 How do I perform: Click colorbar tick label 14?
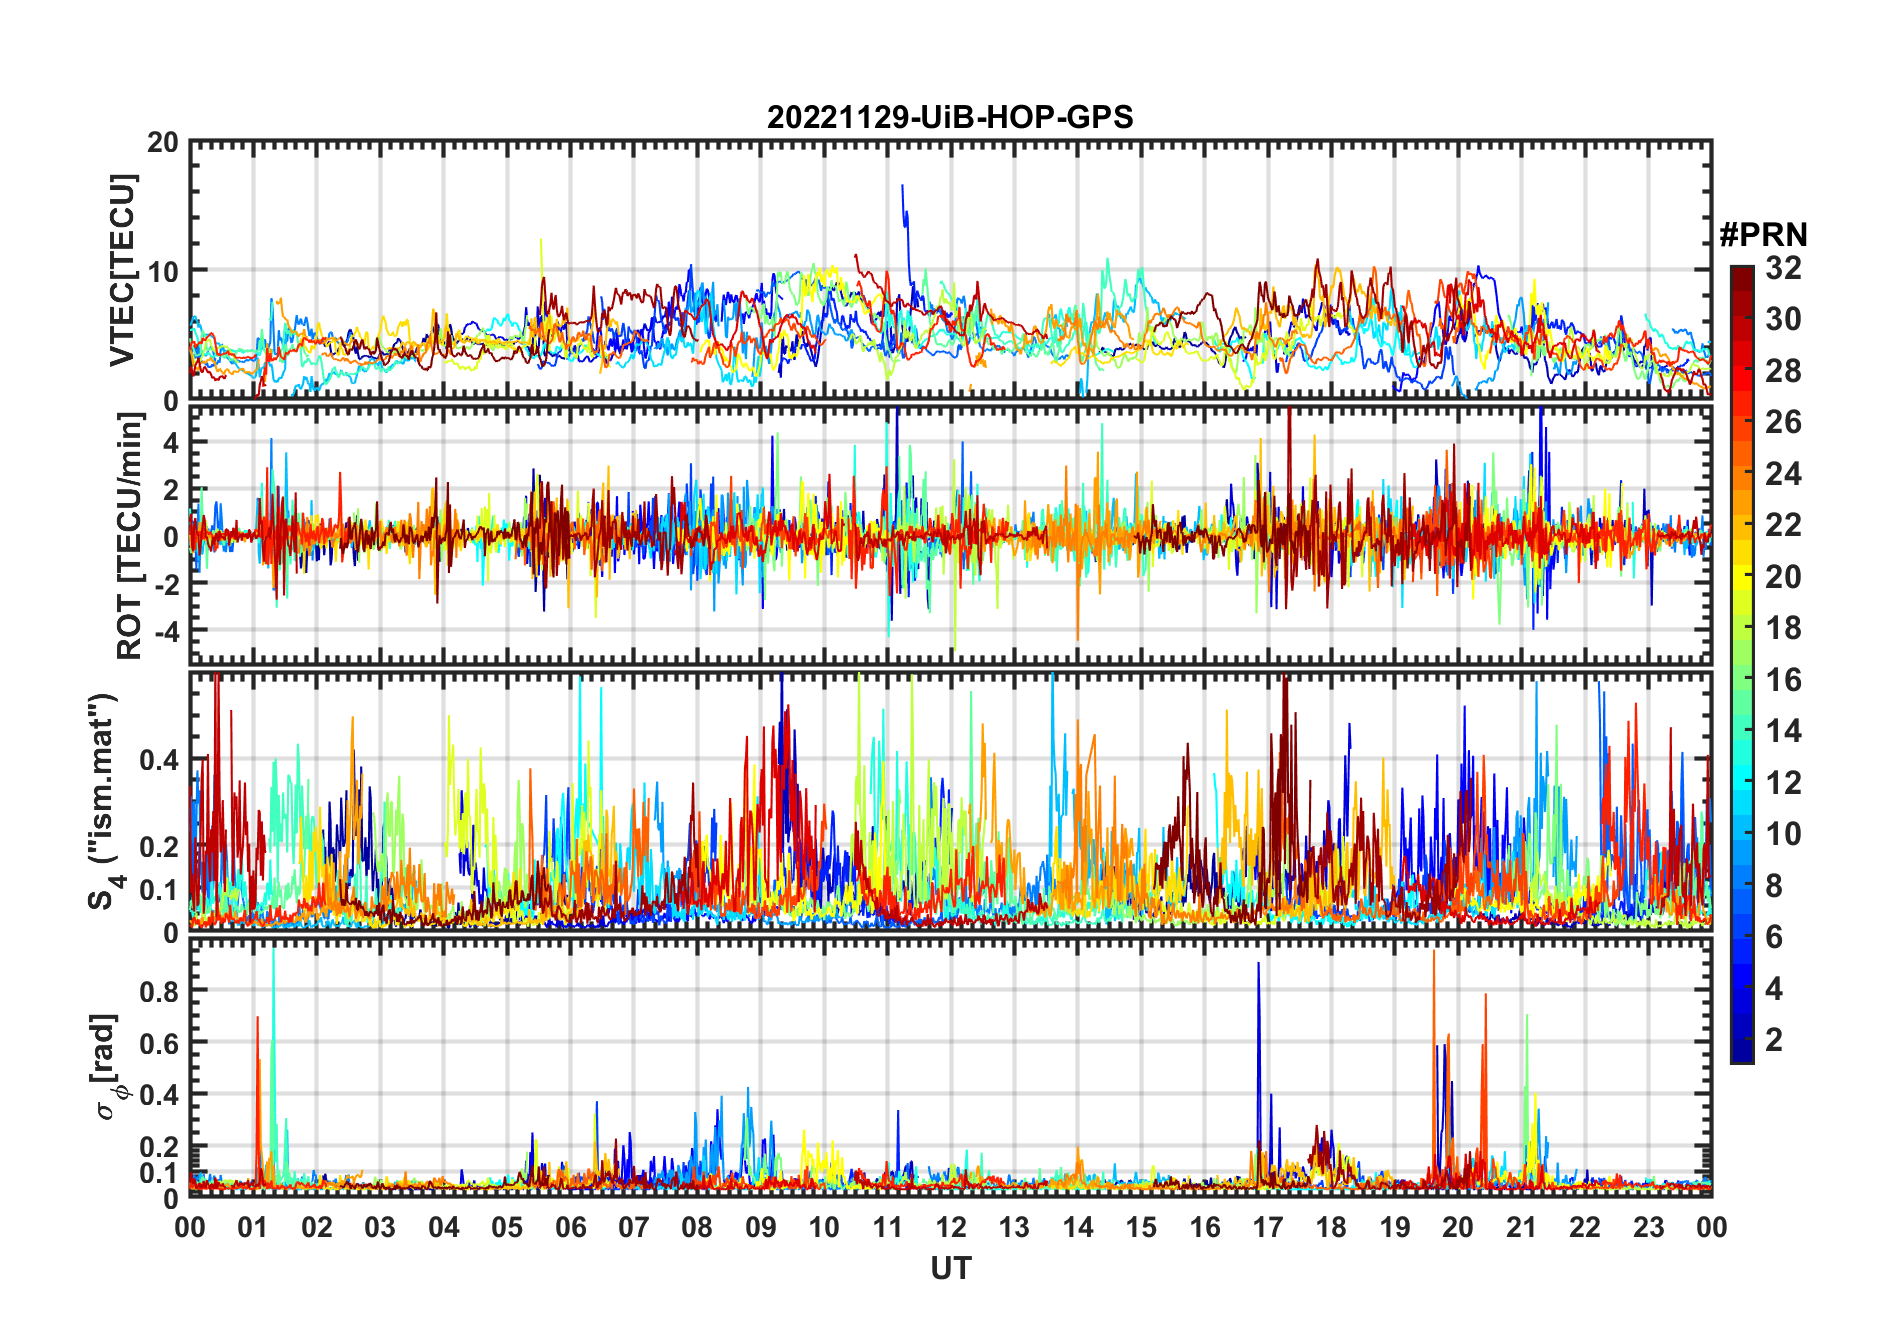pyautogui.click(x=1783, y=731)
